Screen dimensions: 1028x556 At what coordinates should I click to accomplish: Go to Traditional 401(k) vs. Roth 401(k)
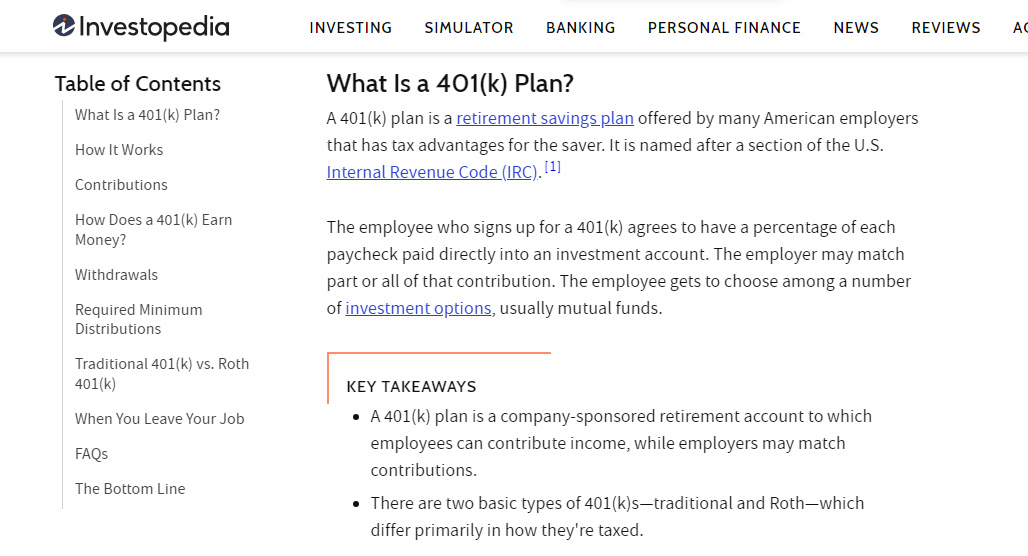coord(162,374)
